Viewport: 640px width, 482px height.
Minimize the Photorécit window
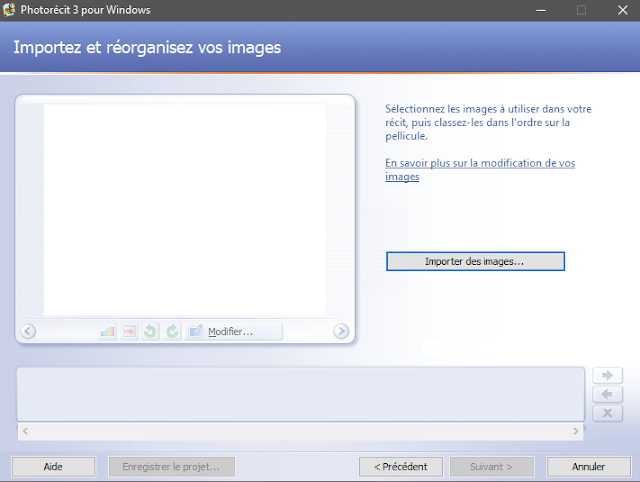(x=541, y=10)
